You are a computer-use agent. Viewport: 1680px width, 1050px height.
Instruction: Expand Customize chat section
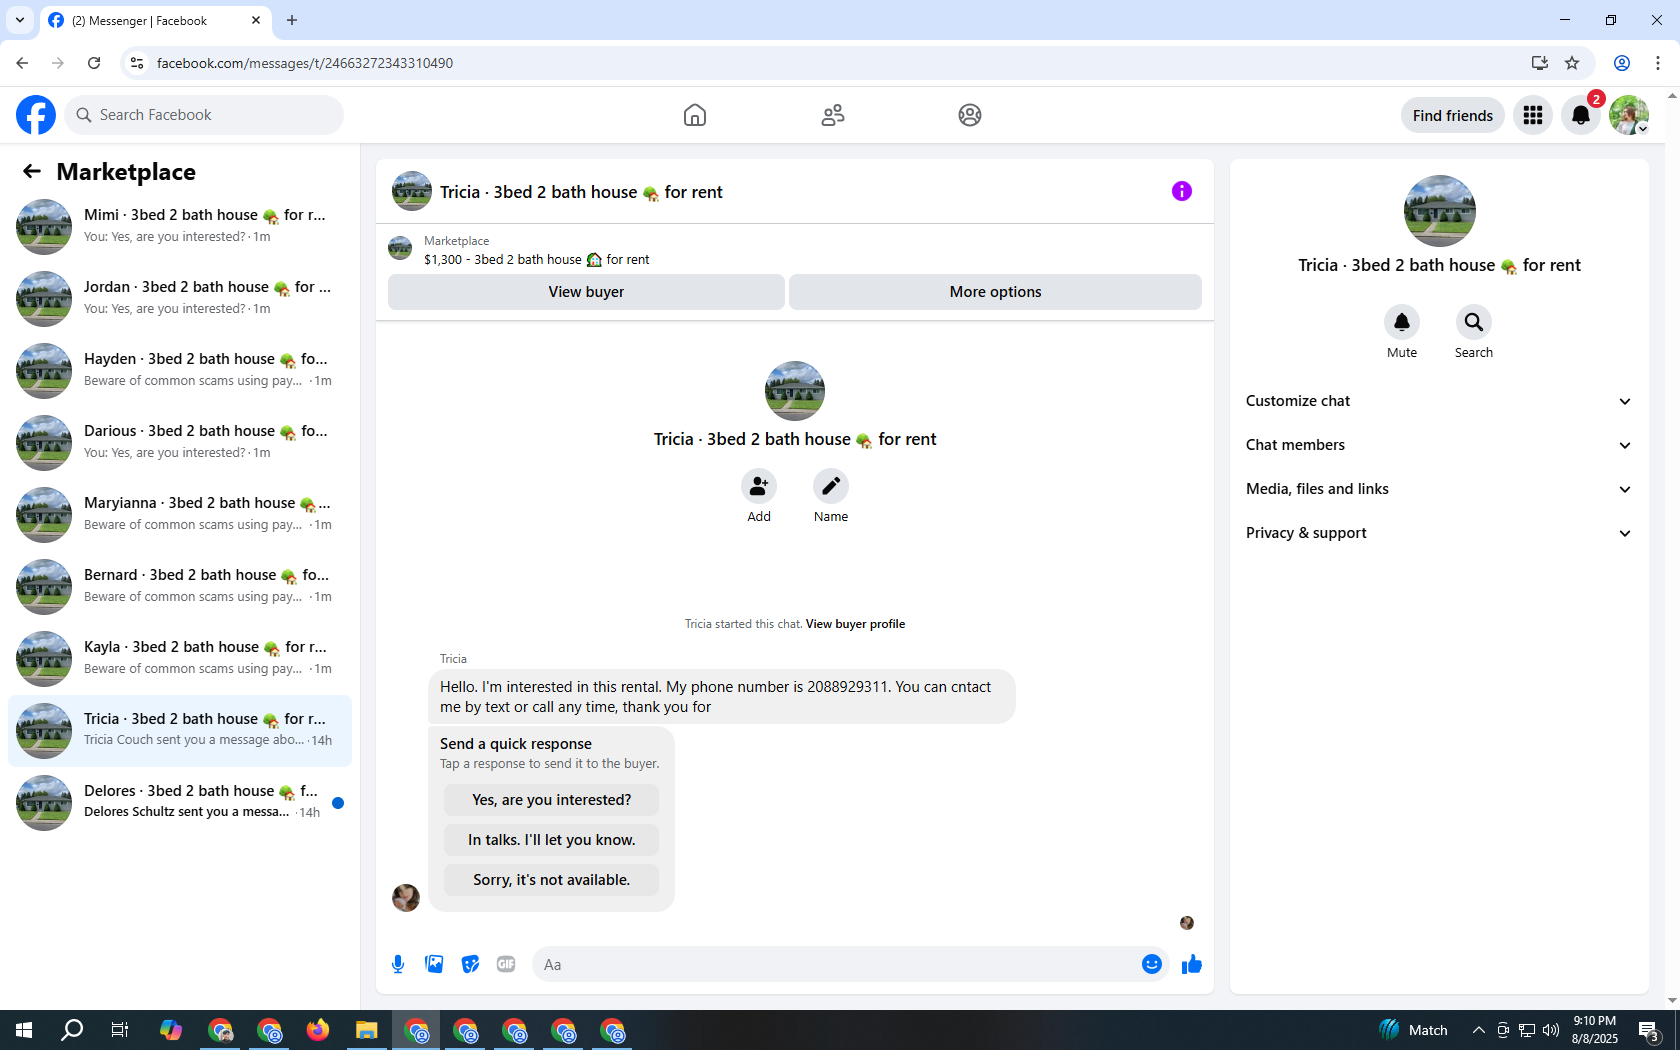[1439, 401]
